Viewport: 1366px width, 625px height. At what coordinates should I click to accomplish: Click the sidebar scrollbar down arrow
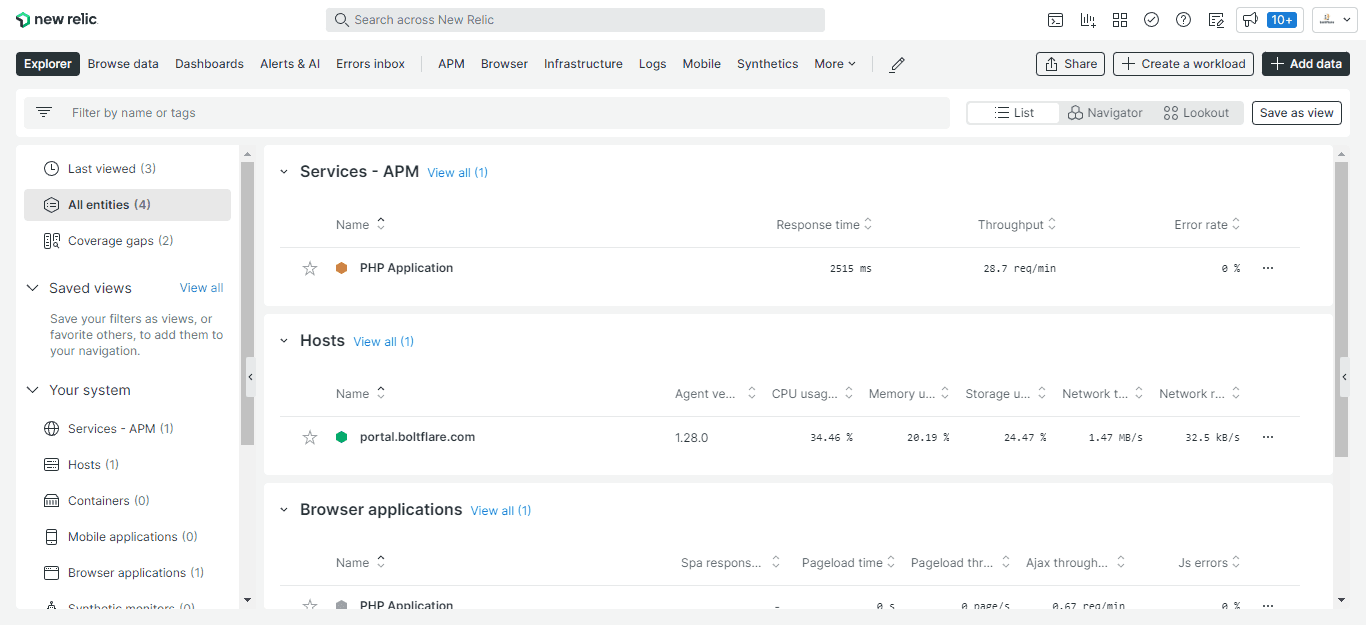247,600
